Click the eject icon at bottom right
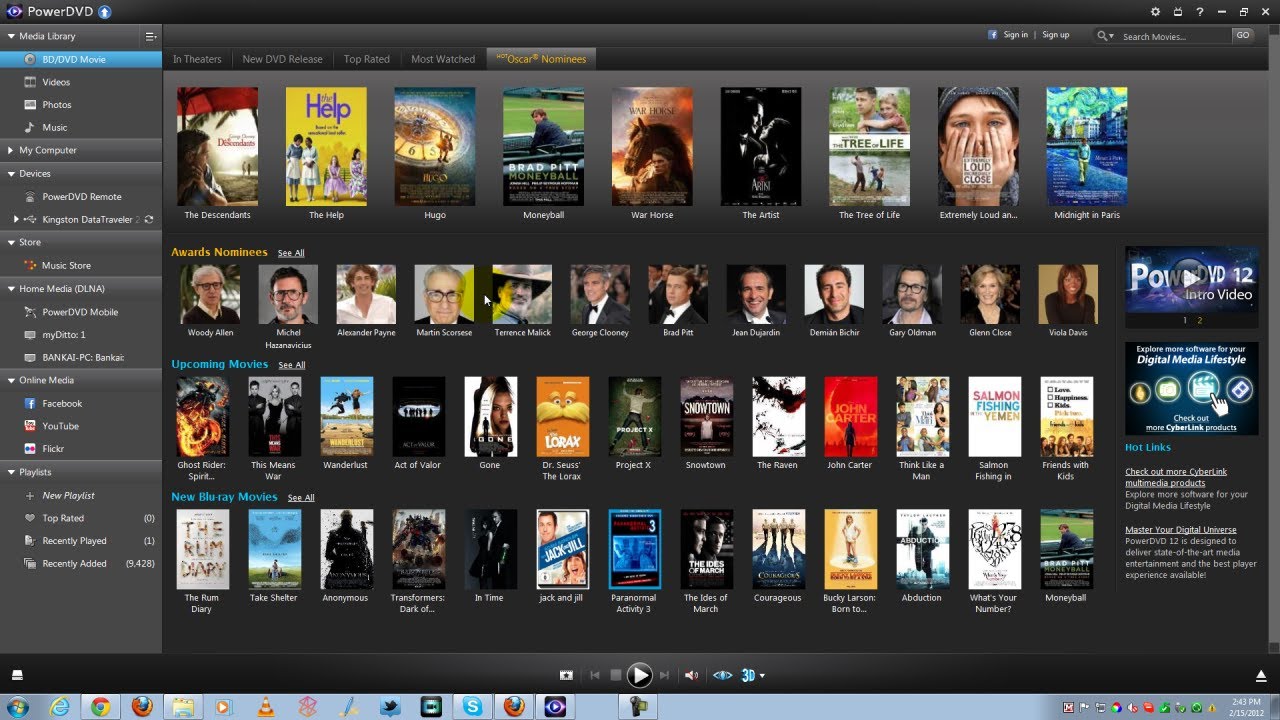Viewport: 1280px width, 720px height. point(1261,676)
